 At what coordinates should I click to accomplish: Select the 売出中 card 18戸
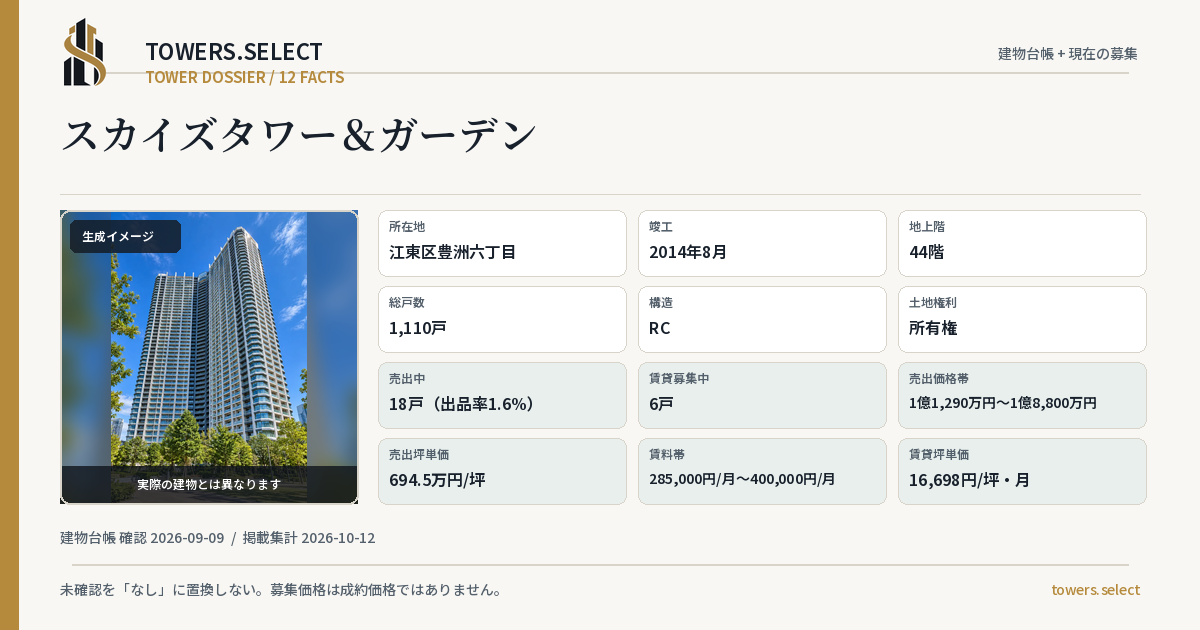tap(502, 395)
